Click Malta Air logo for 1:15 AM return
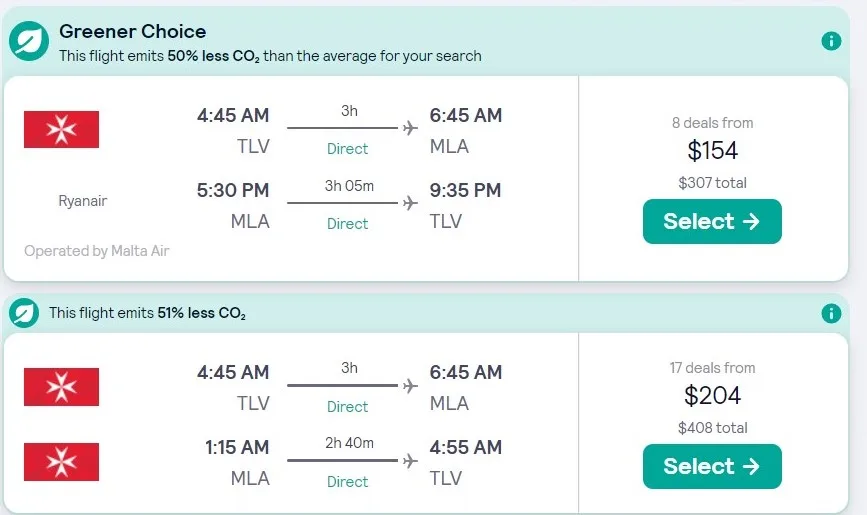Screen dimensions: 867x515 tap(61, 462)
